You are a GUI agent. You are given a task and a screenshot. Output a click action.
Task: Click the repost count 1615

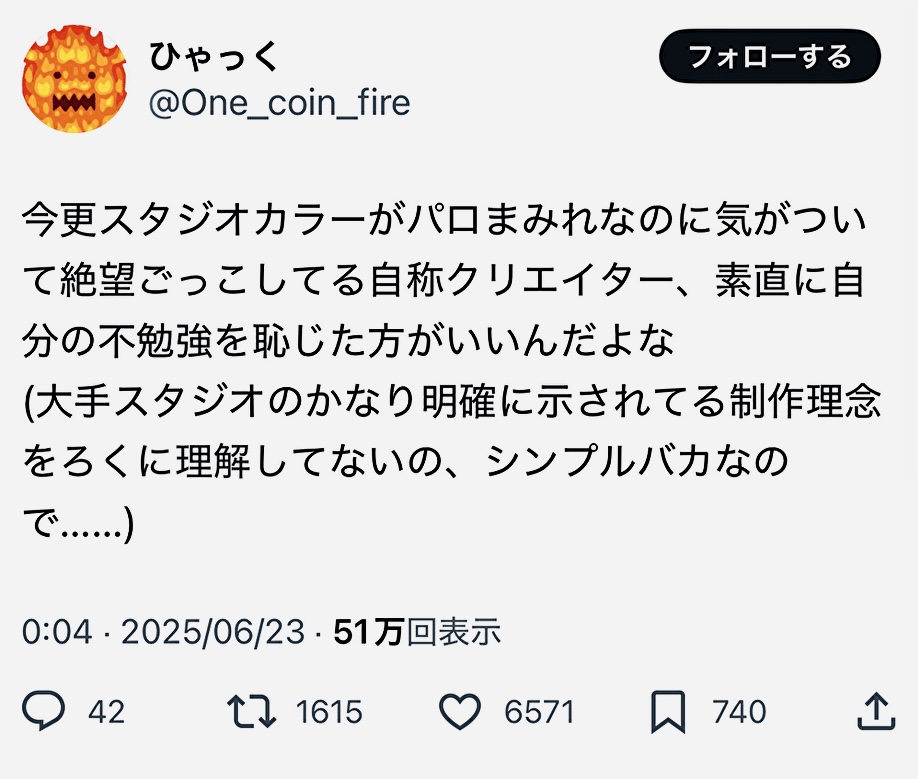pos(329,712)
